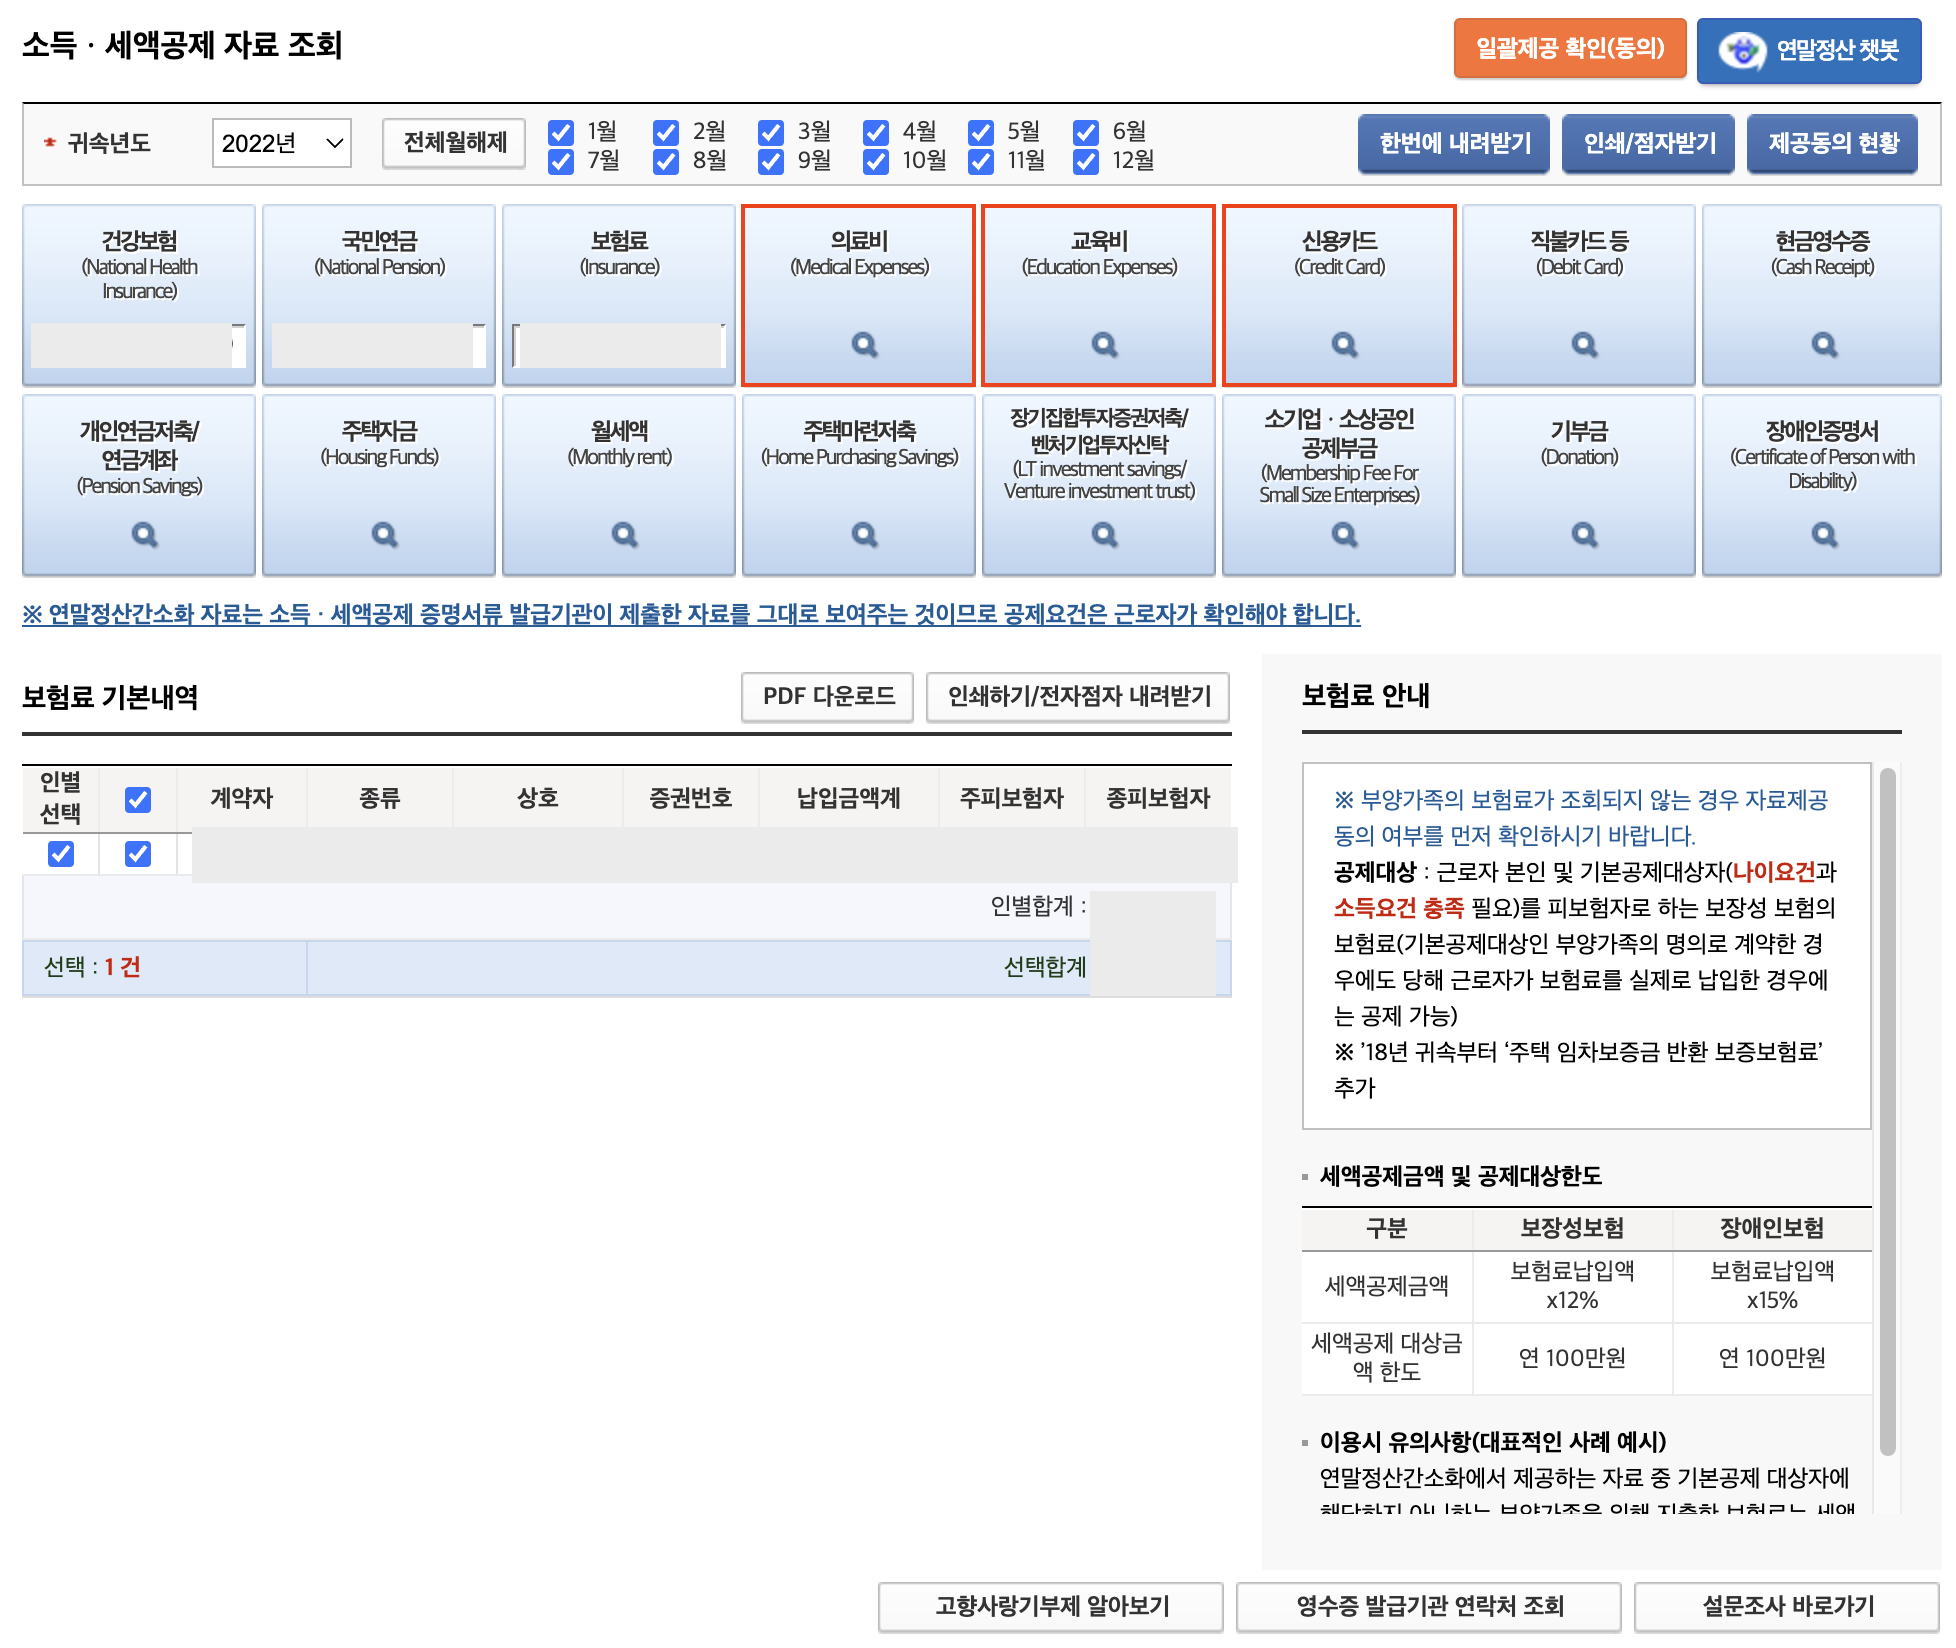Image resolution: width=1956 pixels, height=1648 pixels.
Task: Uncheck the select-all checkbox in table header
Action: click(138, 799)
